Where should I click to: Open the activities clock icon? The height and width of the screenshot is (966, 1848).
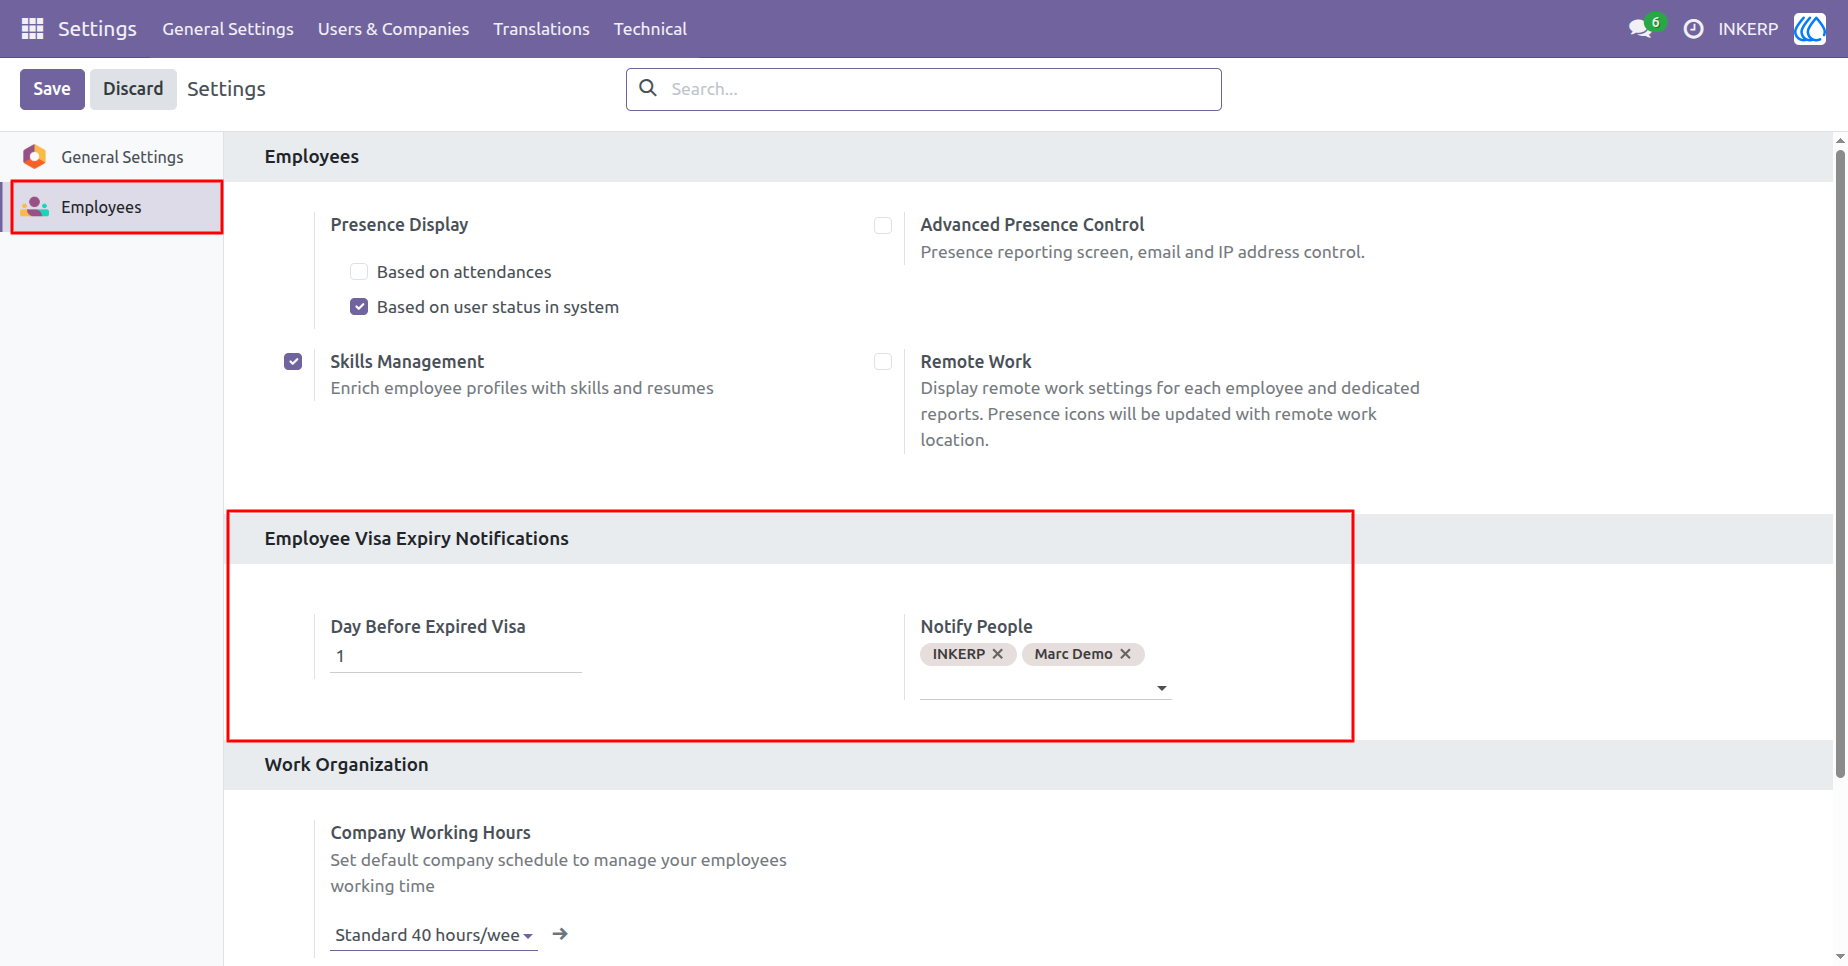[1693, 29]
